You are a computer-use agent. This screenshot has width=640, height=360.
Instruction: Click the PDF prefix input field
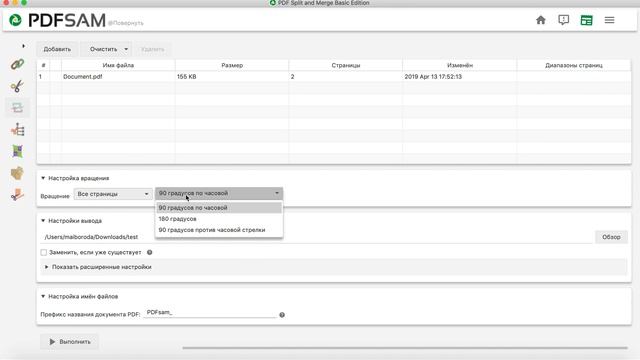(210, 313)
